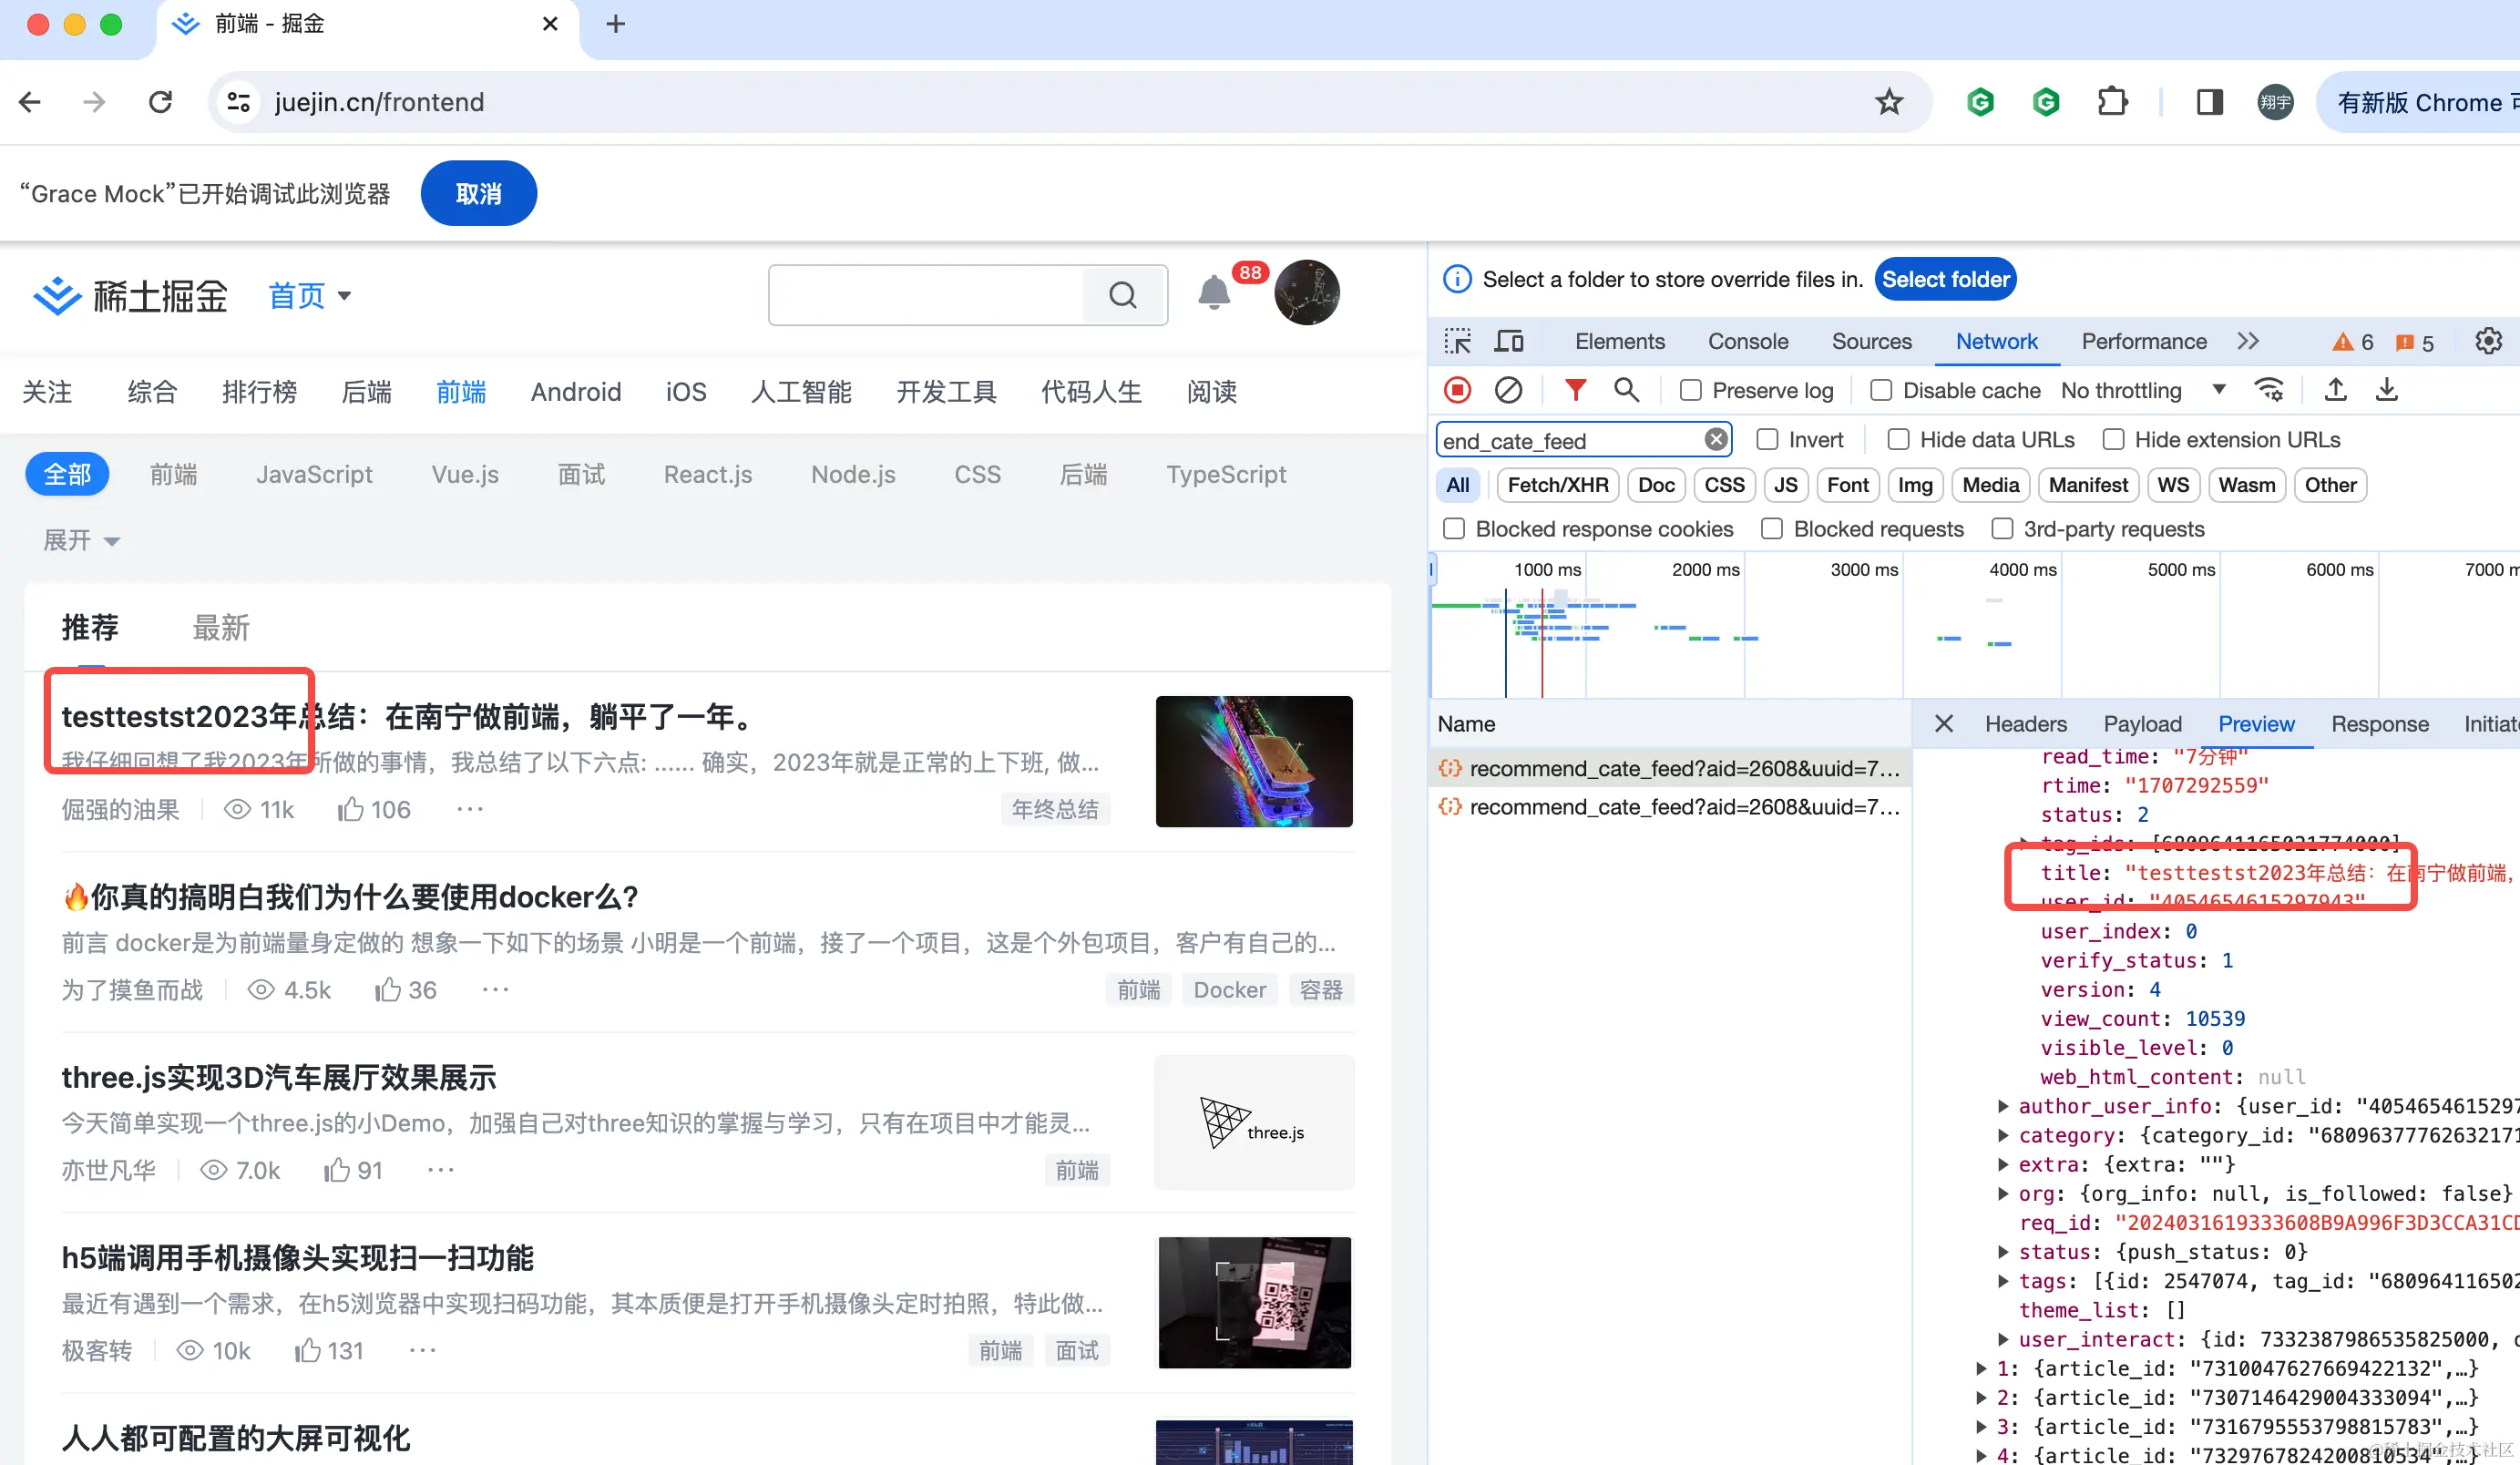Click the 取消 debugging button

tap(478, 194)
